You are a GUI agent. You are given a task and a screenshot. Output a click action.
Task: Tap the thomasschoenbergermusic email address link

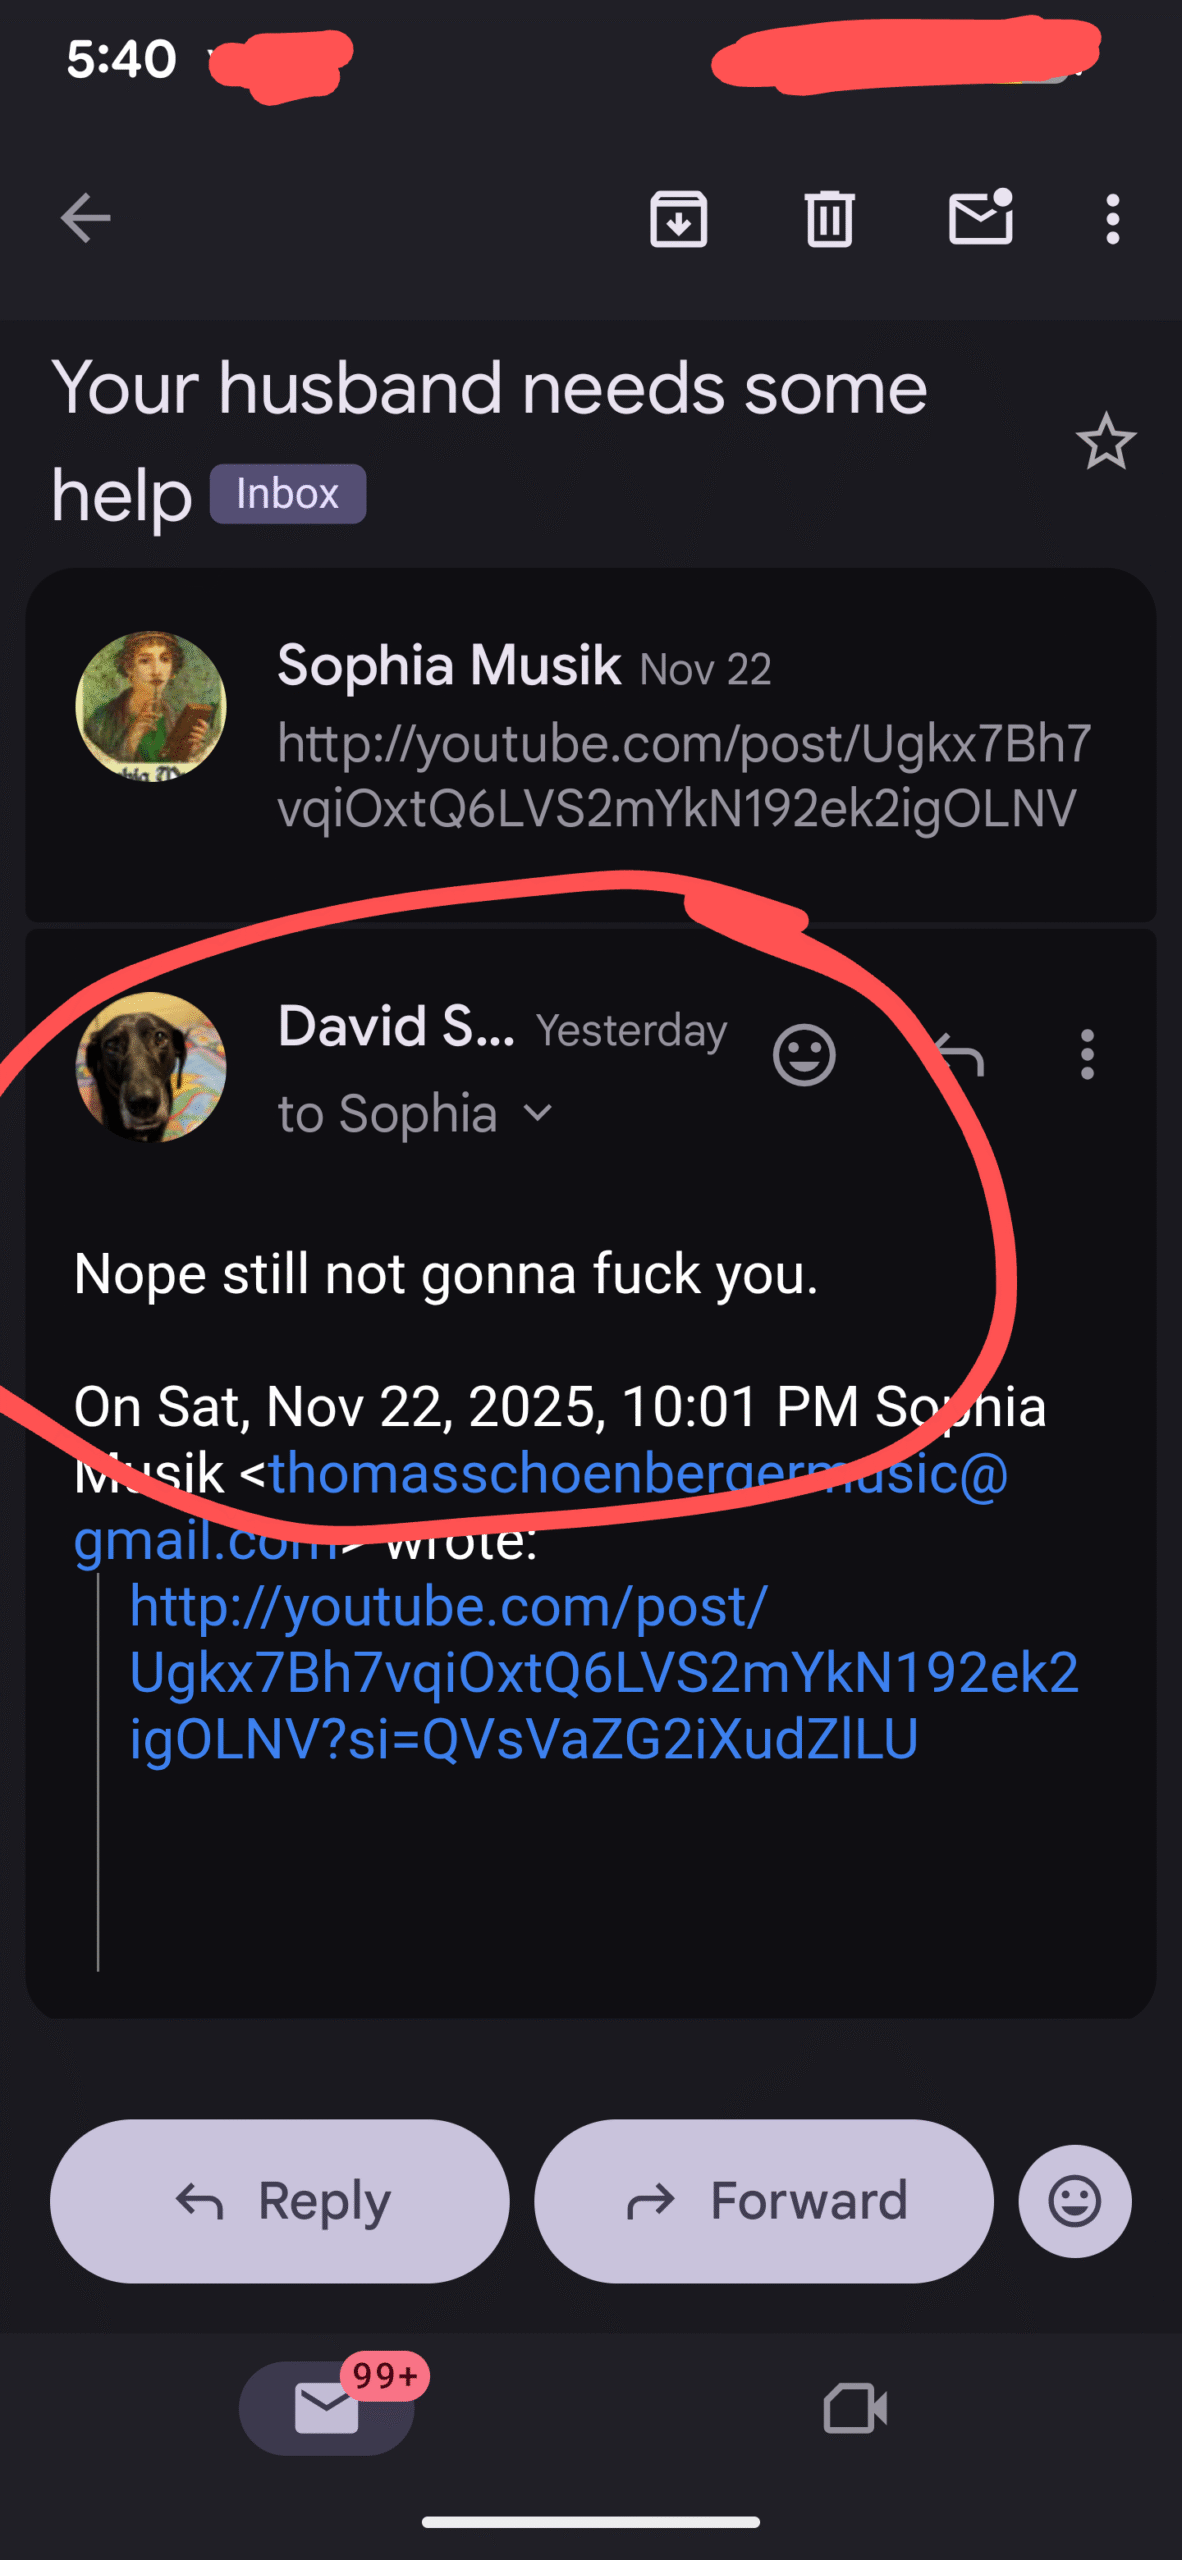640,1475
